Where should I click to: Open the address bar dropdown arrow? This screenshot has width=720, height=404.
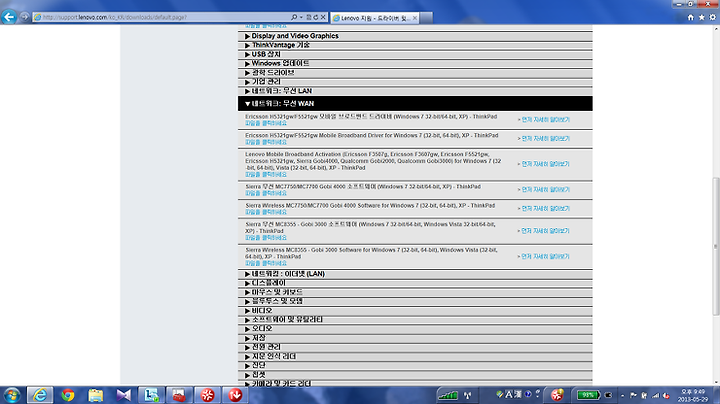coord(301,17)
